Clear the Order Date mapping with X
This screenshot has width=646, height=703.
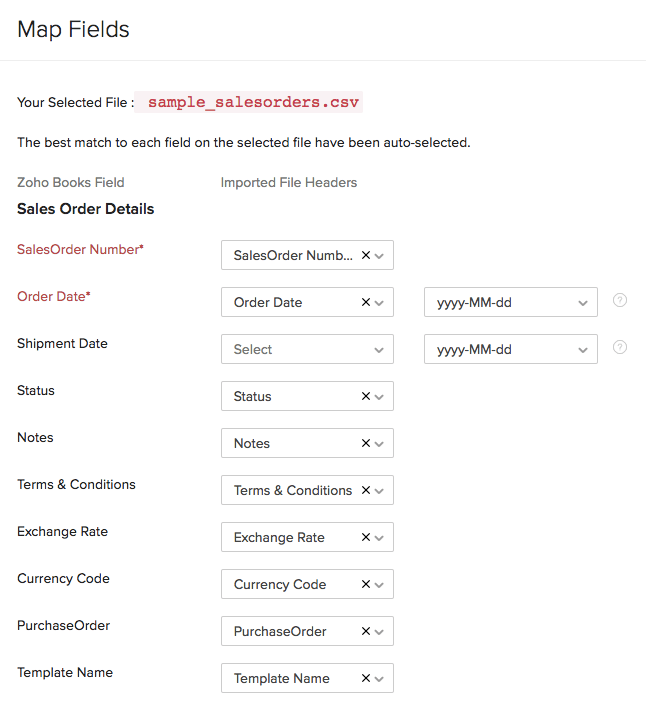click(366, 302)
